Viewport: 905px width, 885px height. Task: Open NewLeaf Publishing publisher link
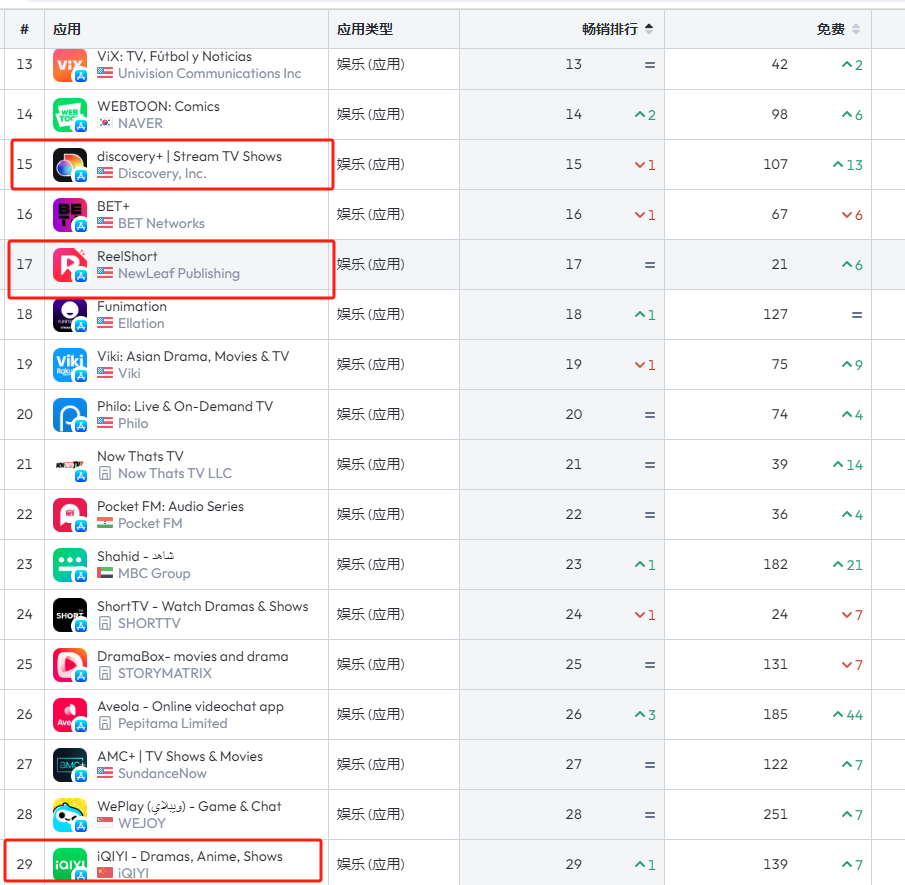click(x=179, y=273)
